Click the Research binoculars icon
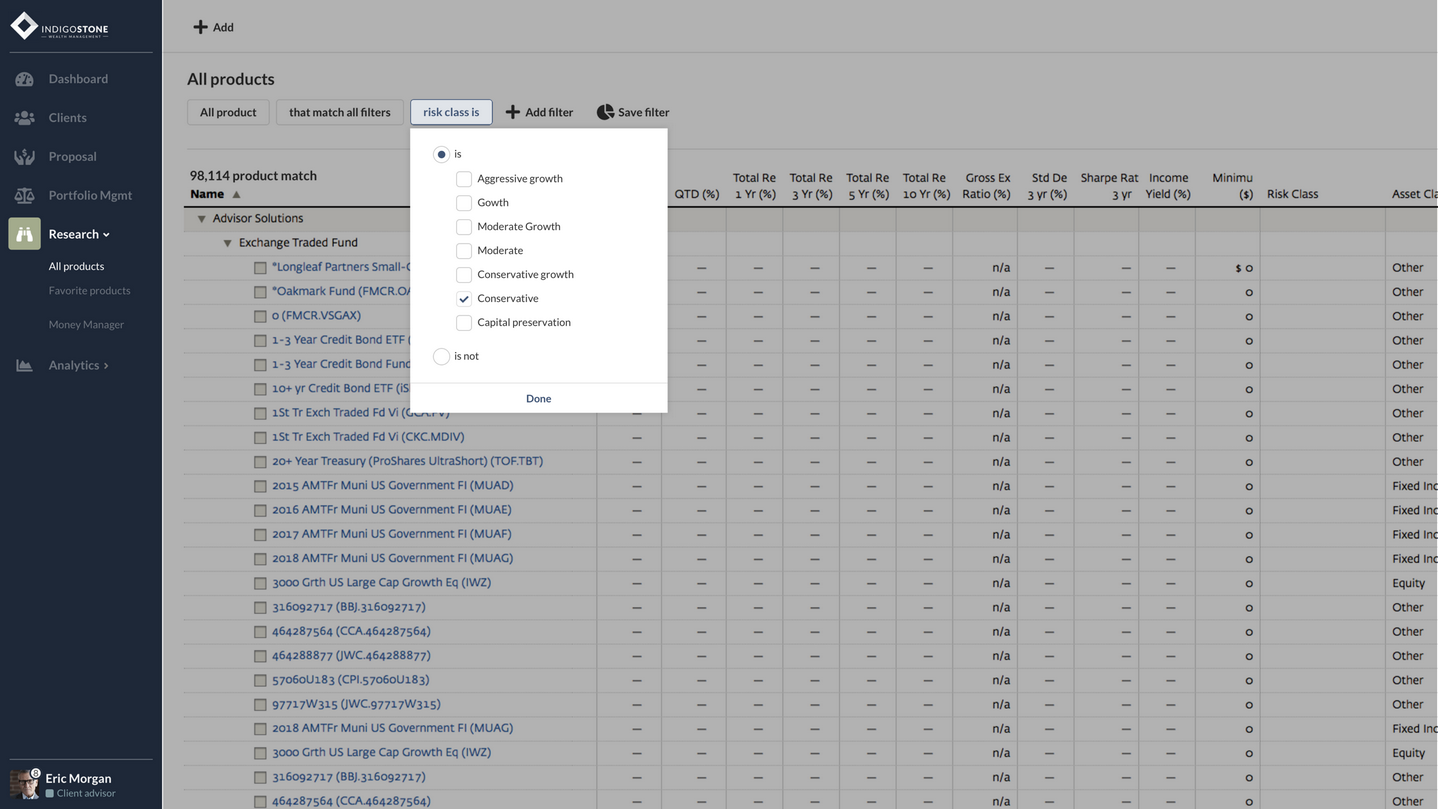 [24, 234]
